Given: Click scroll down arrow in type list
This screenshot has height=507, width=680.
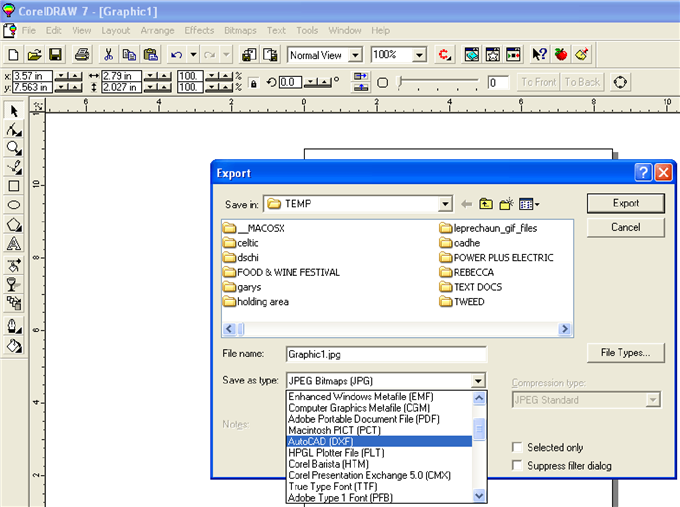Looking at the screenshot, I should pyautogui.click(x=479, y=495).
